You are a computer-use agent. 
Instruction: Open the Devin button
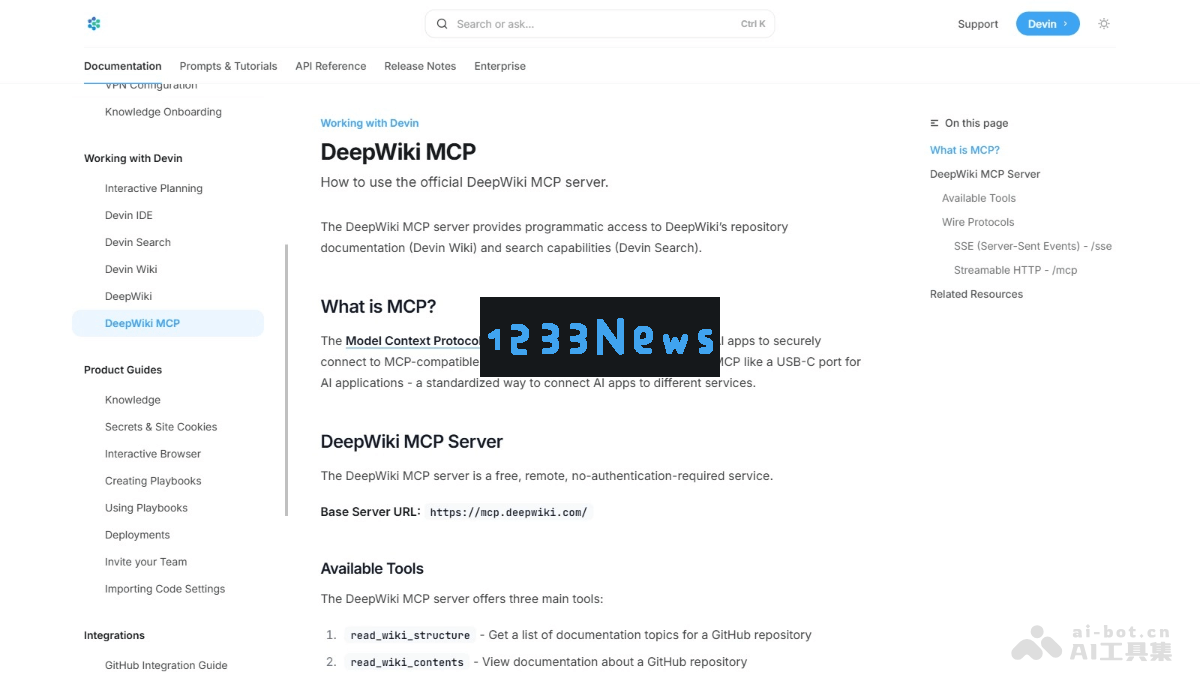click(1047, 24)
